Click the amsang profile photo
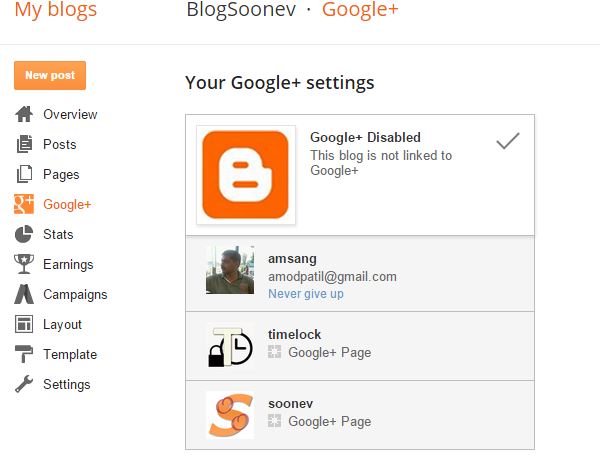 pyautogui.click(x=230, y=270)
